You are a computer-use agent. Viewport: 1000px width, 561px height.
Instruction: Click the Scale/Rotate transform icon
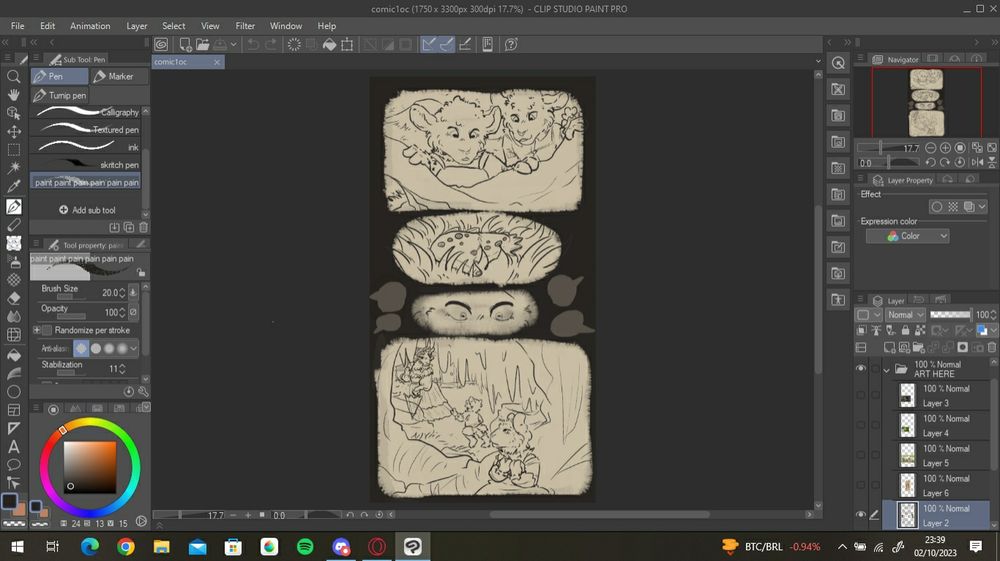(347, 44)
